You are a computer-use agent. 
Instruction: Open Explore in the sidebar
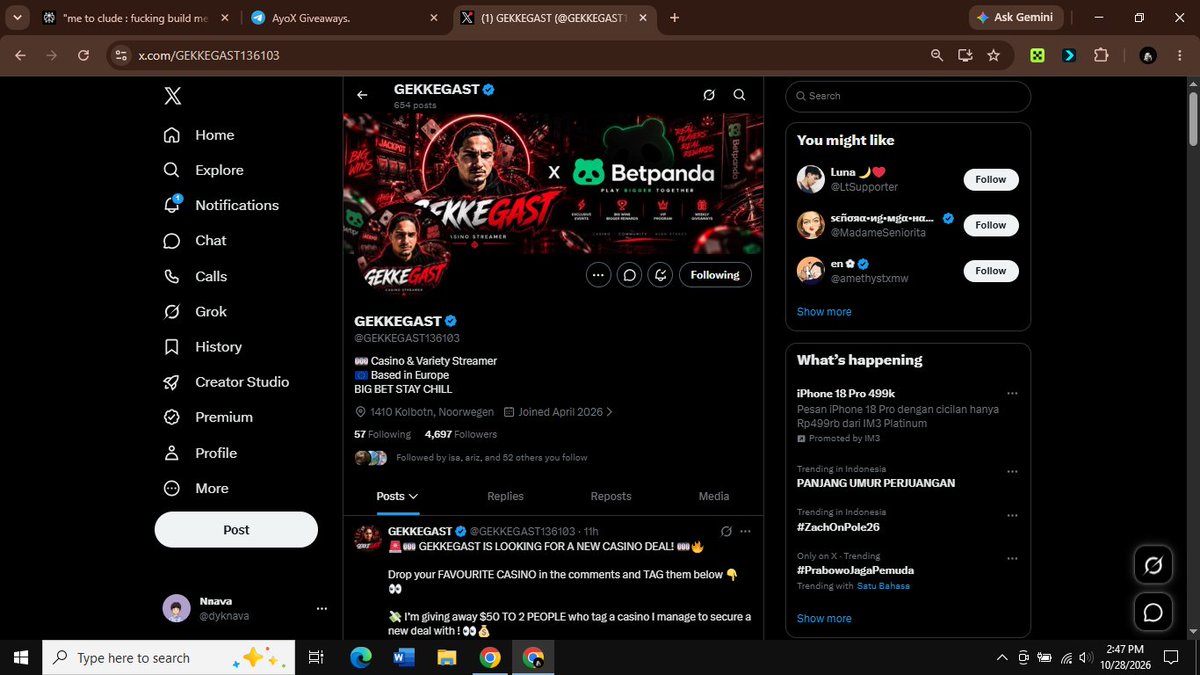204,170
